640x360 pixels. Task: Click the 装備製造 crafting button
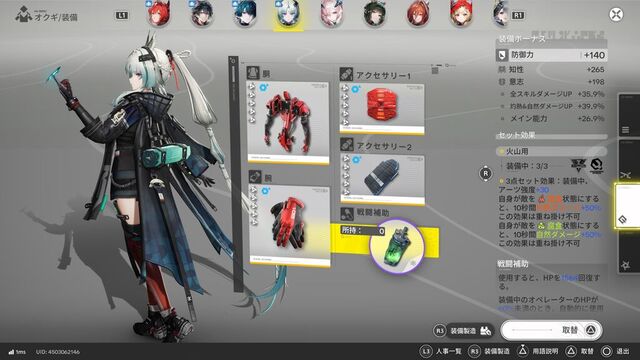464,331
